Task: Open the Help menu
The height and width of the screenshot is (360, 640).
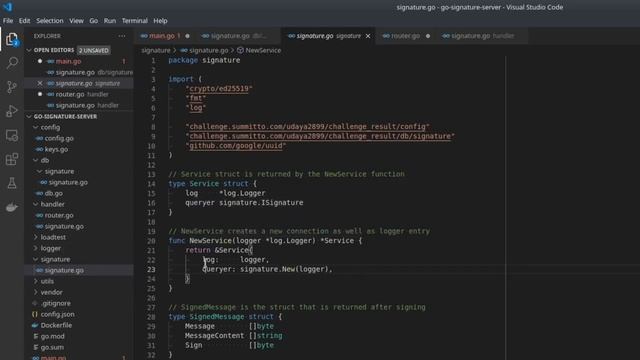Action: tap(160, 21)
